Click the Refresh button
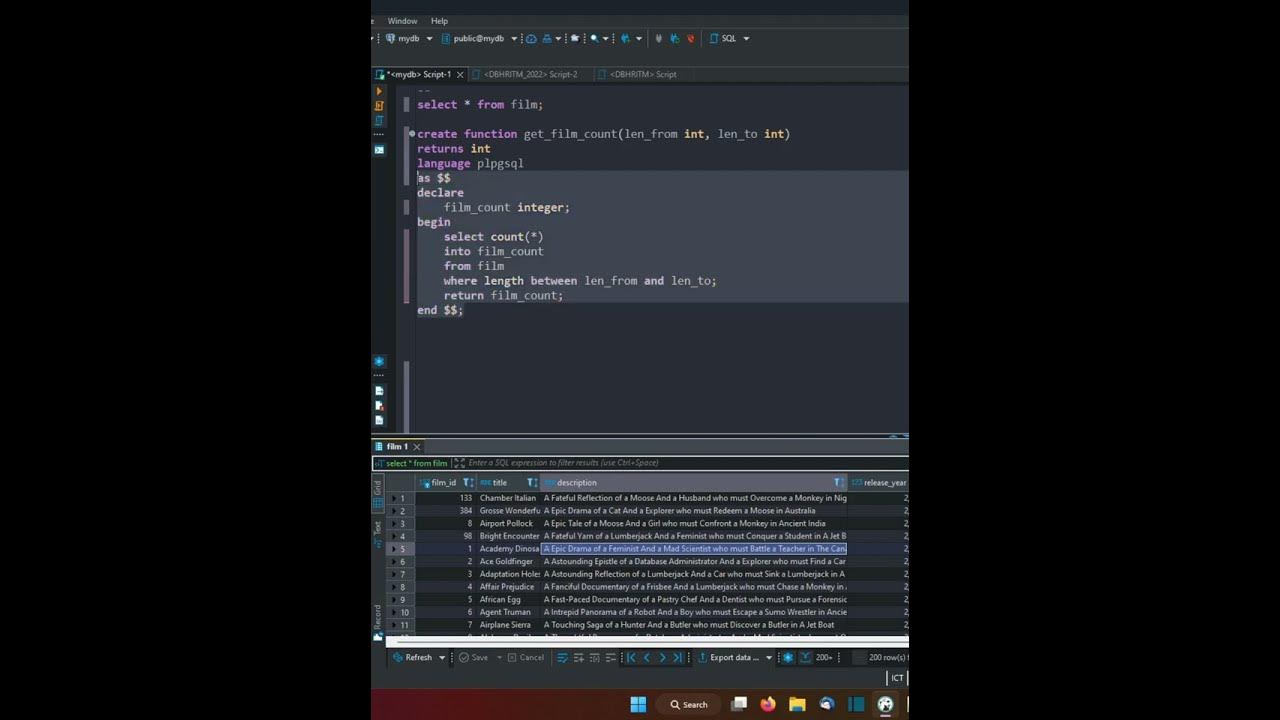 click(413, 657)
